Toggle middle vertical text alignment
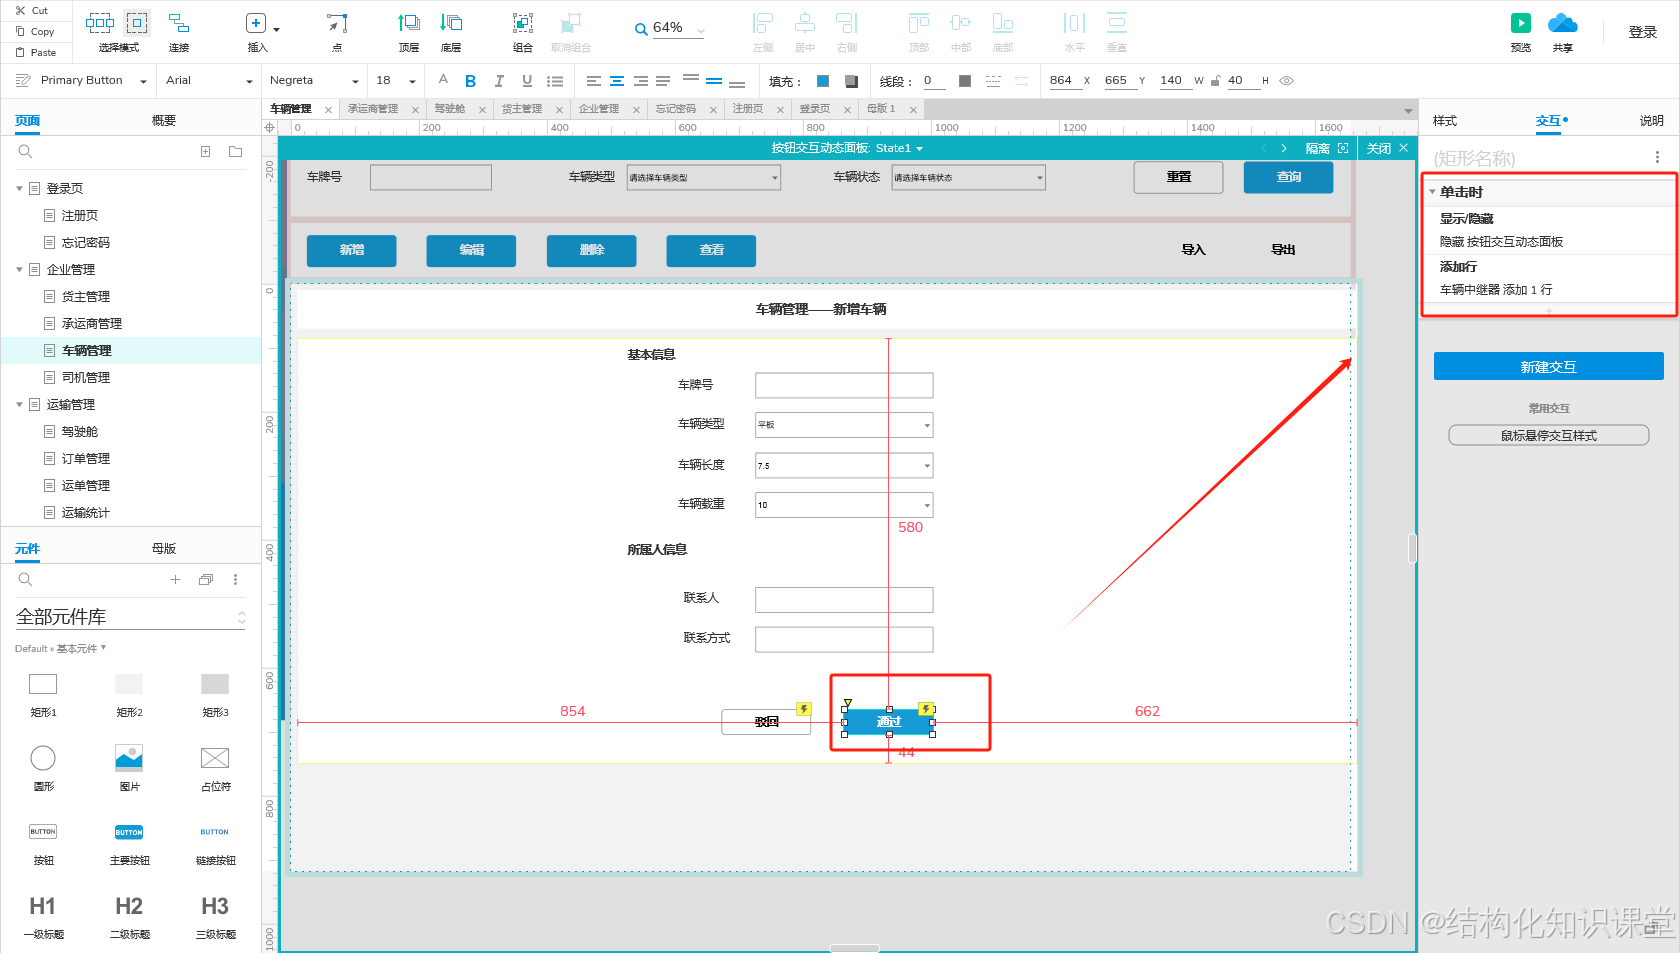Viewport: 1680px width, 953px height. 714,81
